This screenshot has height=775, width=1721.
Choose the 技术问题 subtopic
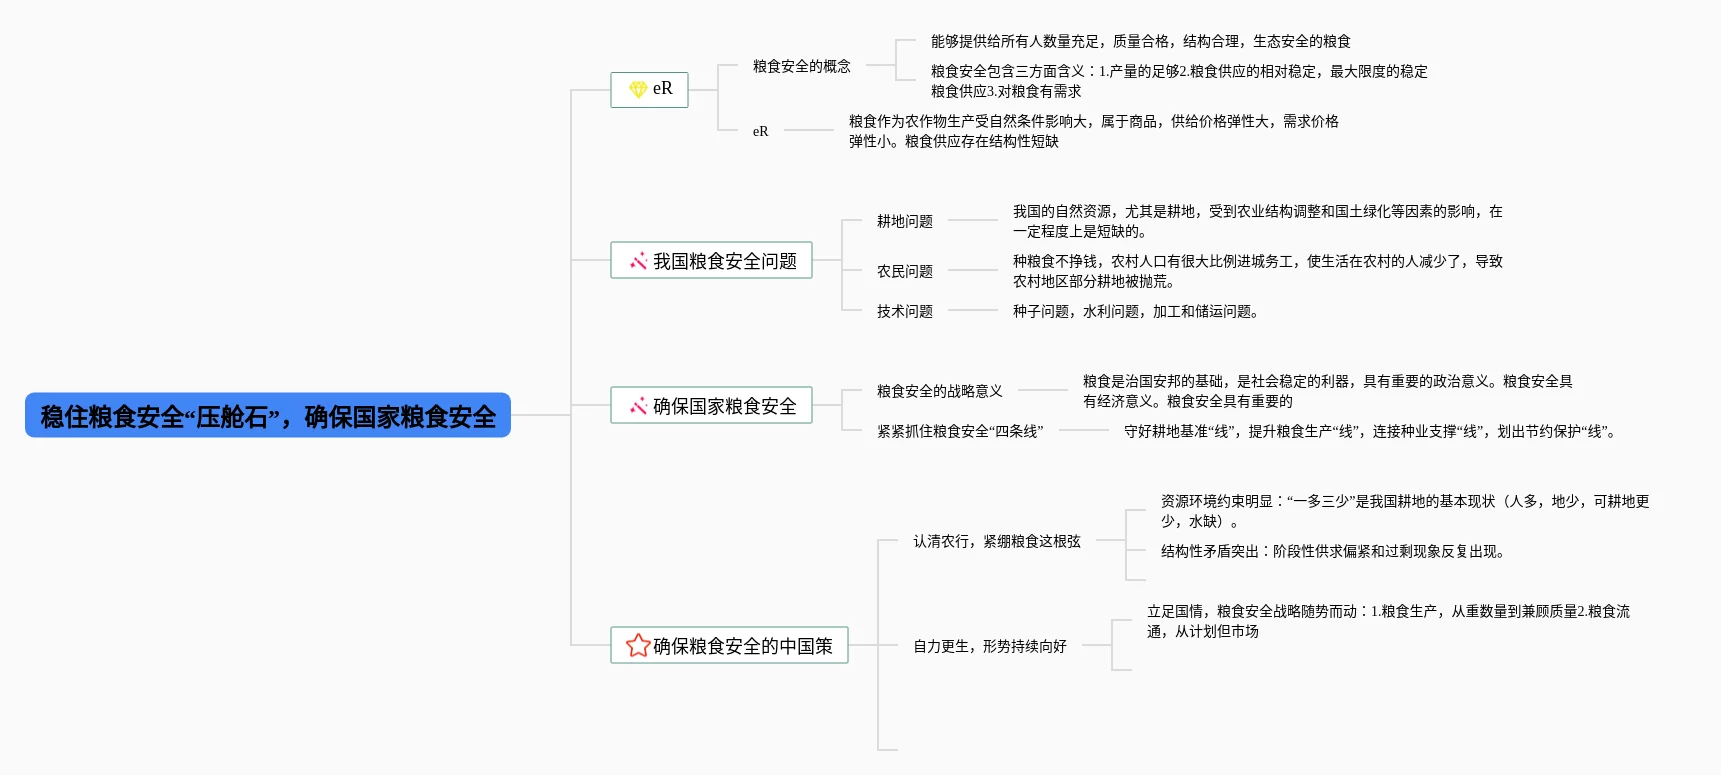(x=904, y=311)
